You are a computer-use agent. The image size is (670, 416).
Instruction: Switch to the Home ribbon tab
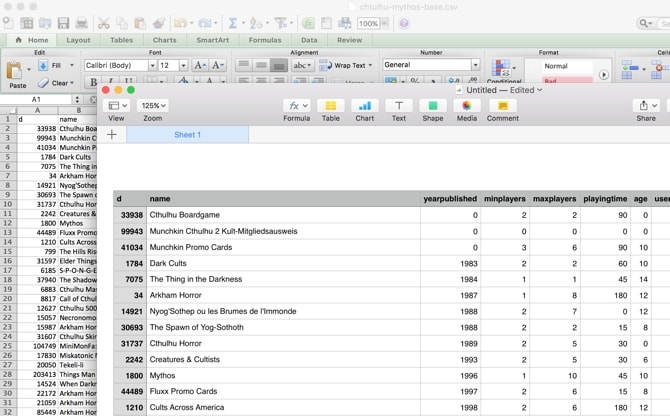[32, 40]
